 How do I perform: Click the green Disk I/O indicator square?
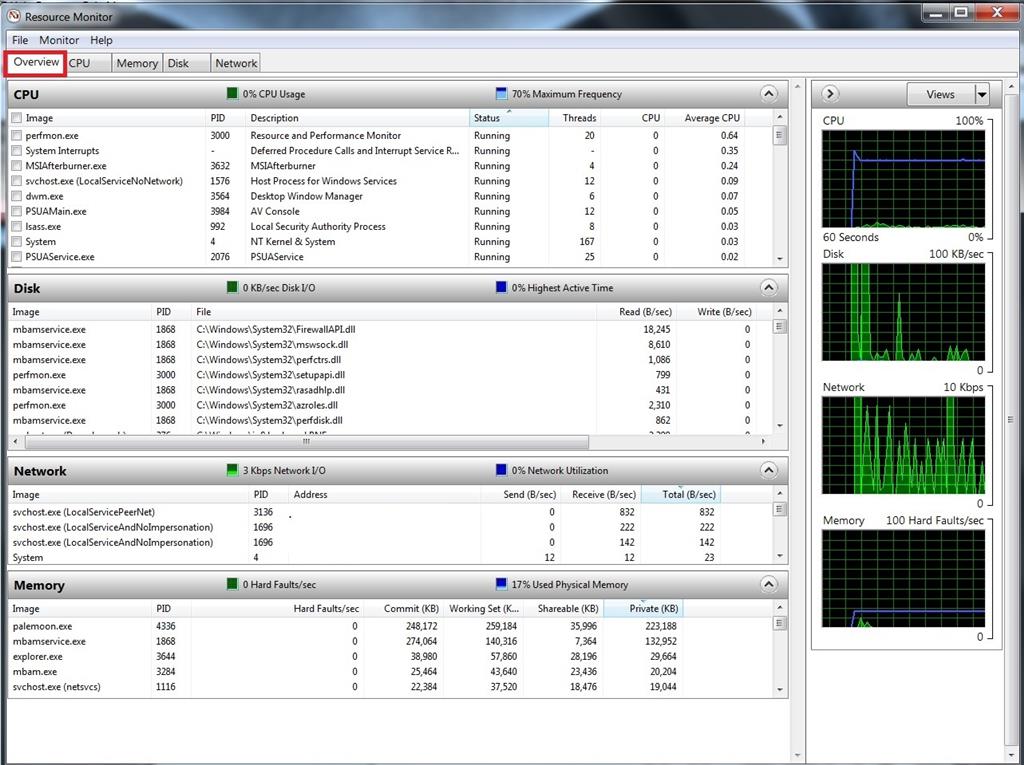coord(232,287)
